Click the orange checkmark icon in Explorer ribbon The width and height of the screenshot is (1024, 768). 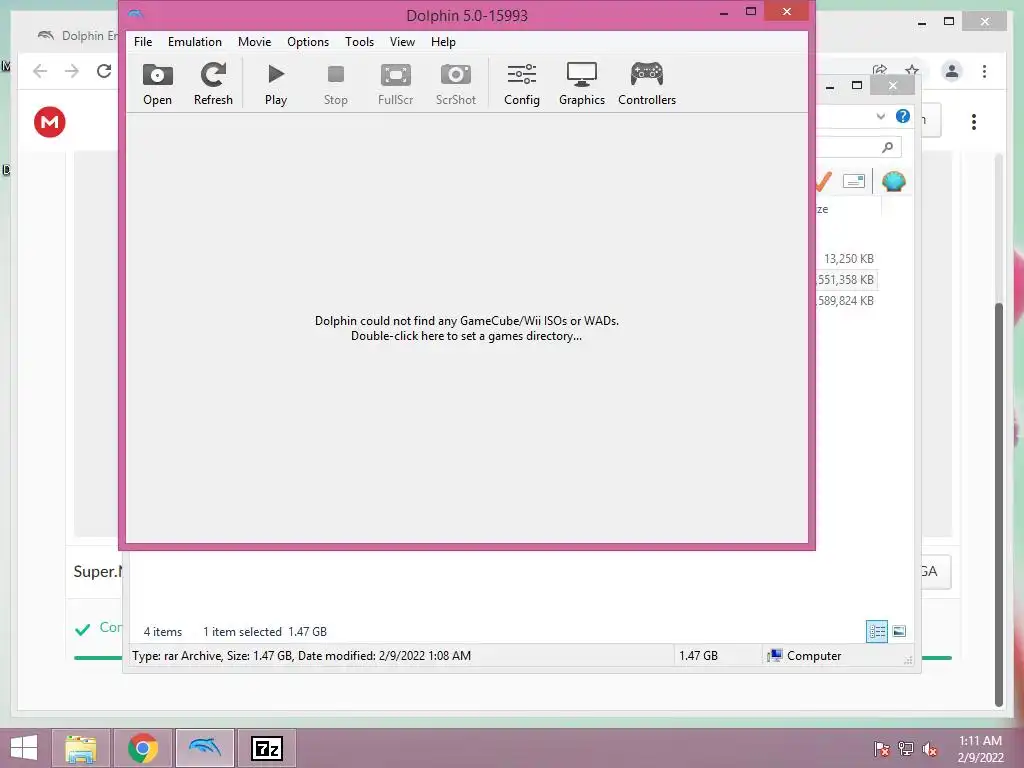click(824, 181)
